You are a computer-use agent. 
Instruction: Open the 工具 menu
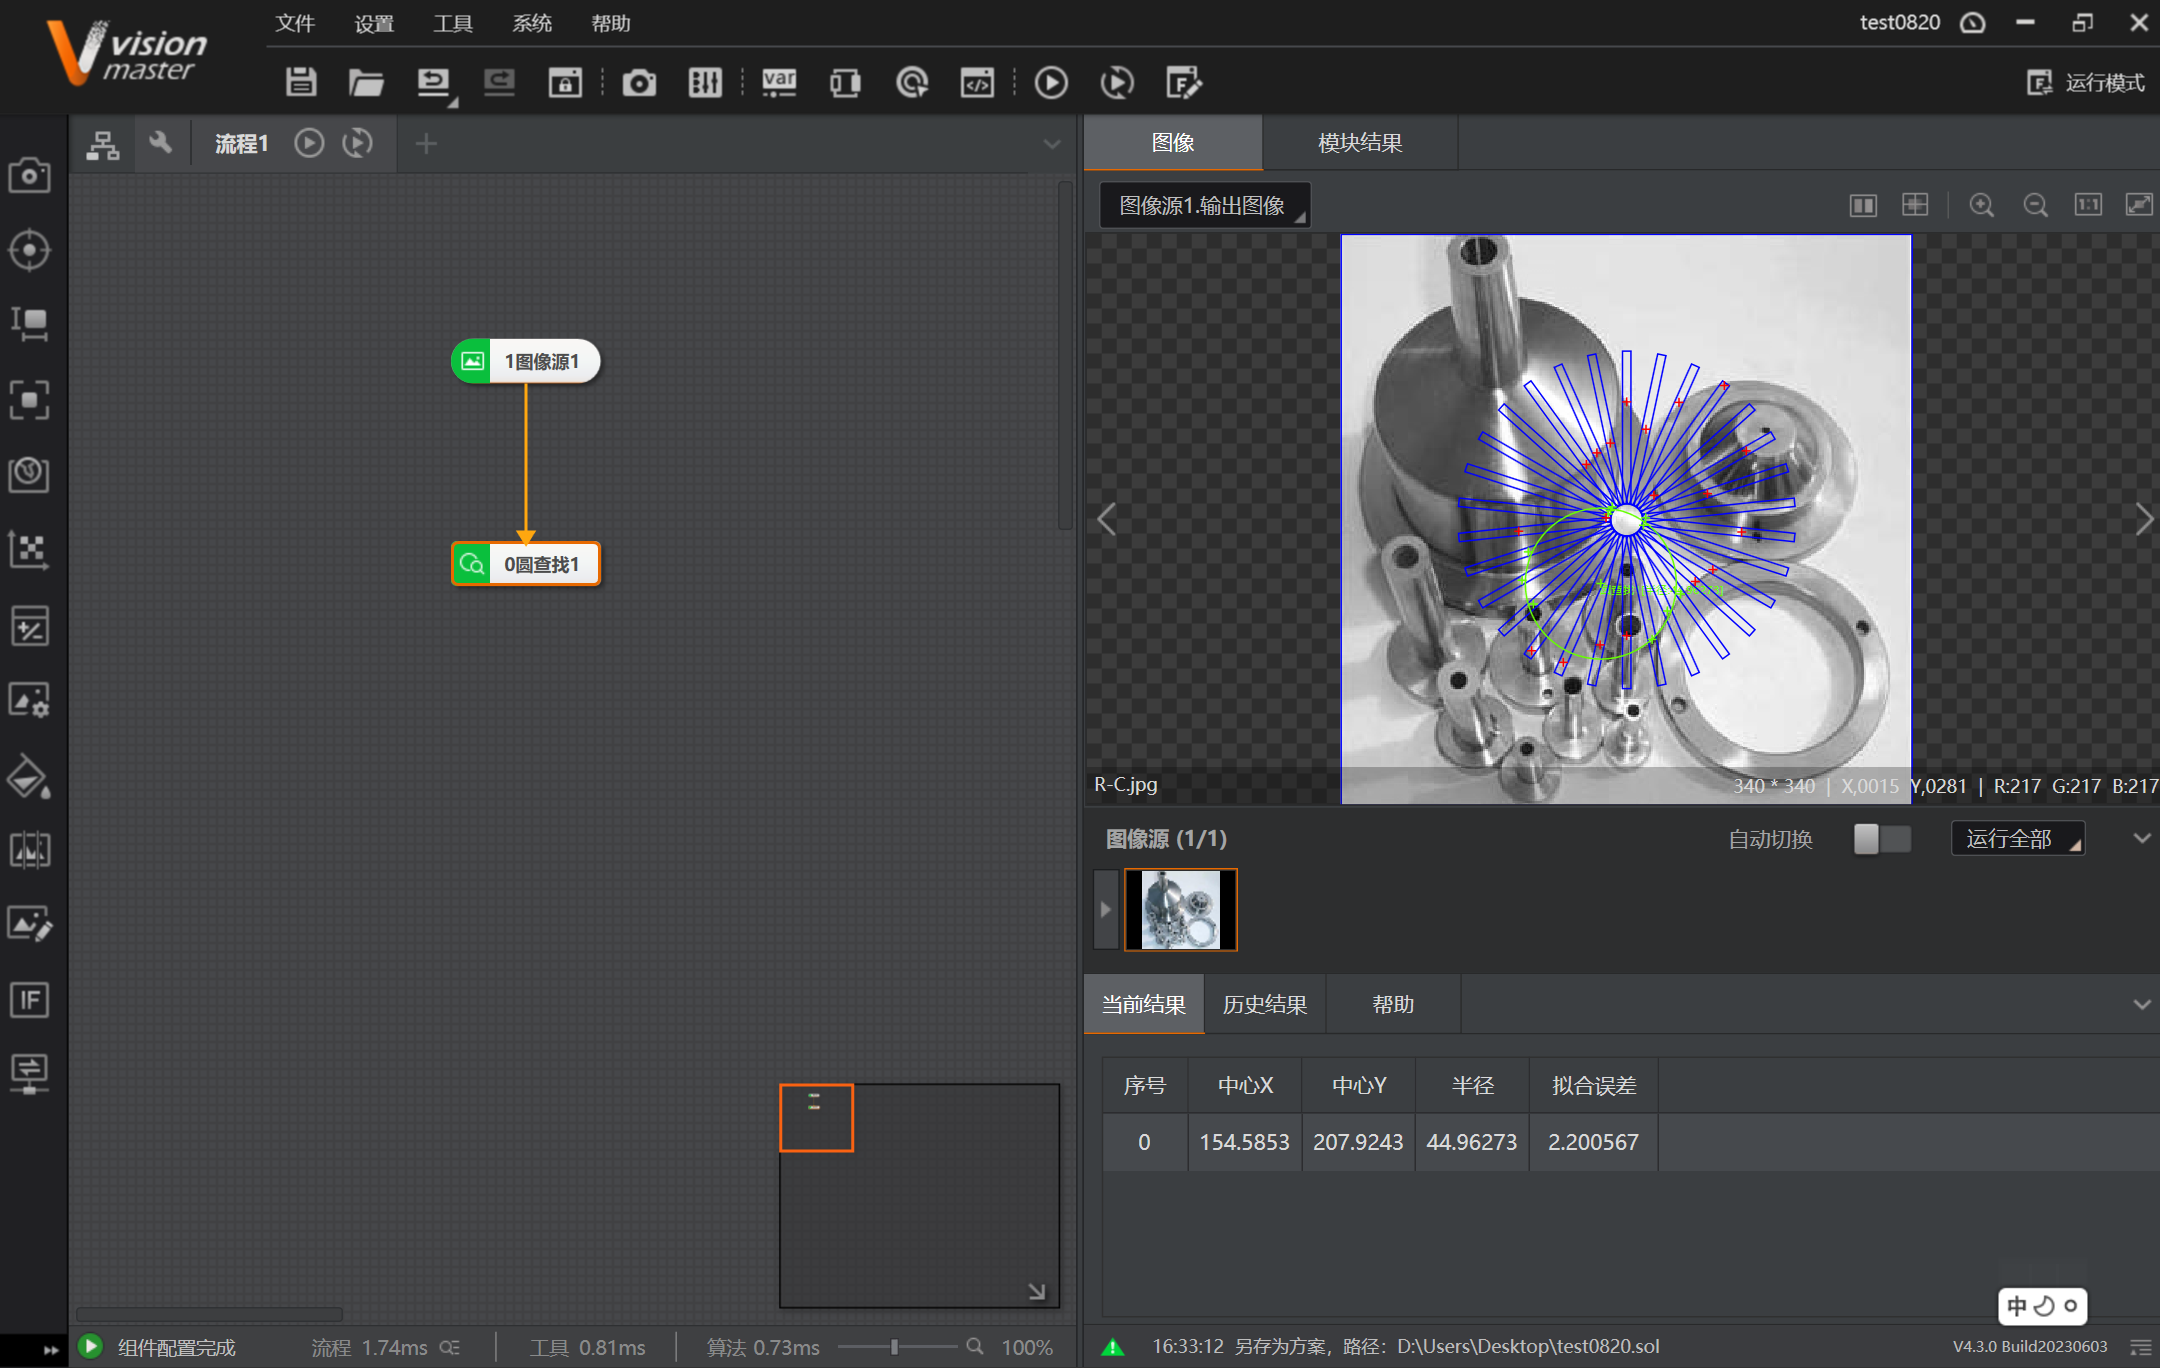453,23
